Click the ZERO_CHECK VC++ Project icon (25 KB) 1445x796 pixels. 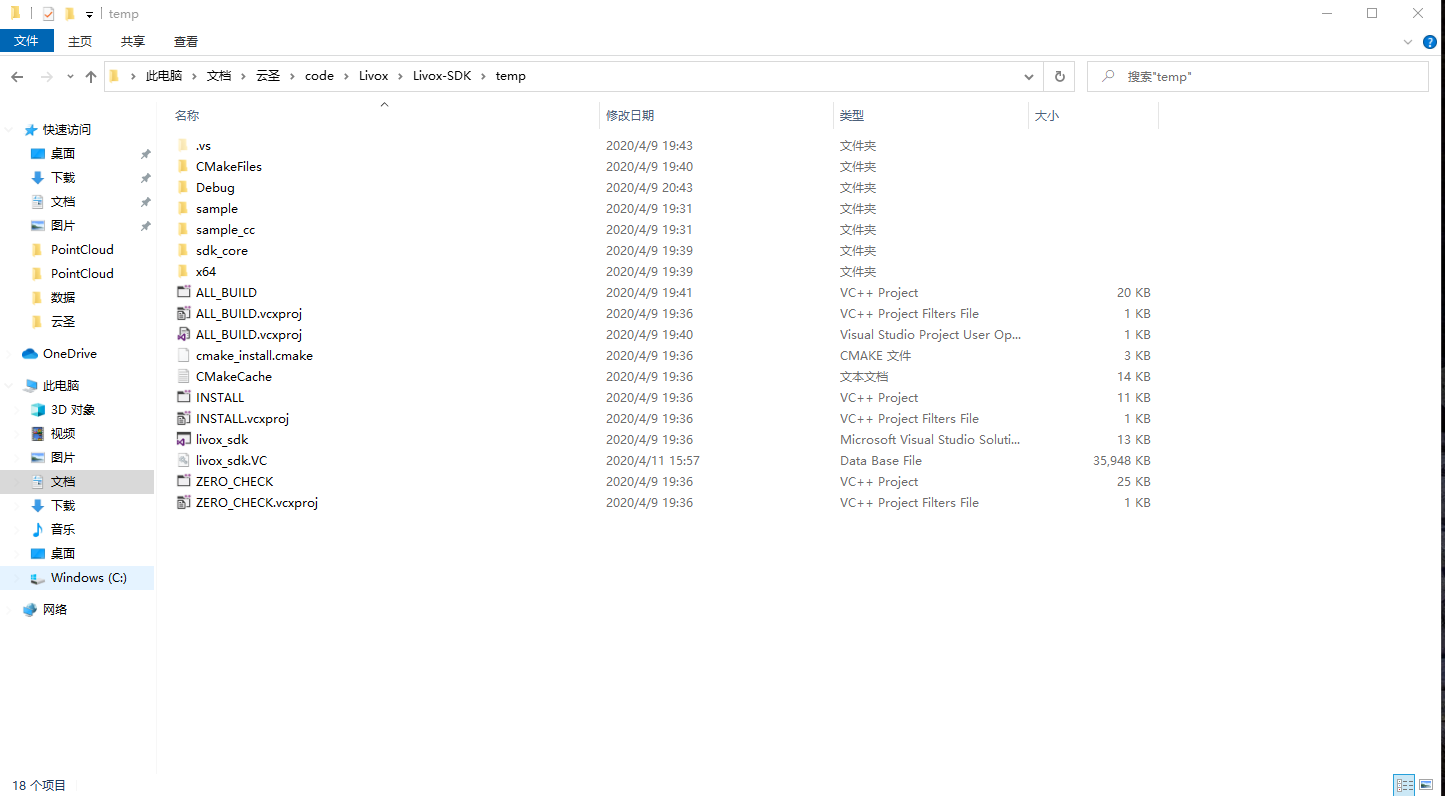(x=183, y=481)
